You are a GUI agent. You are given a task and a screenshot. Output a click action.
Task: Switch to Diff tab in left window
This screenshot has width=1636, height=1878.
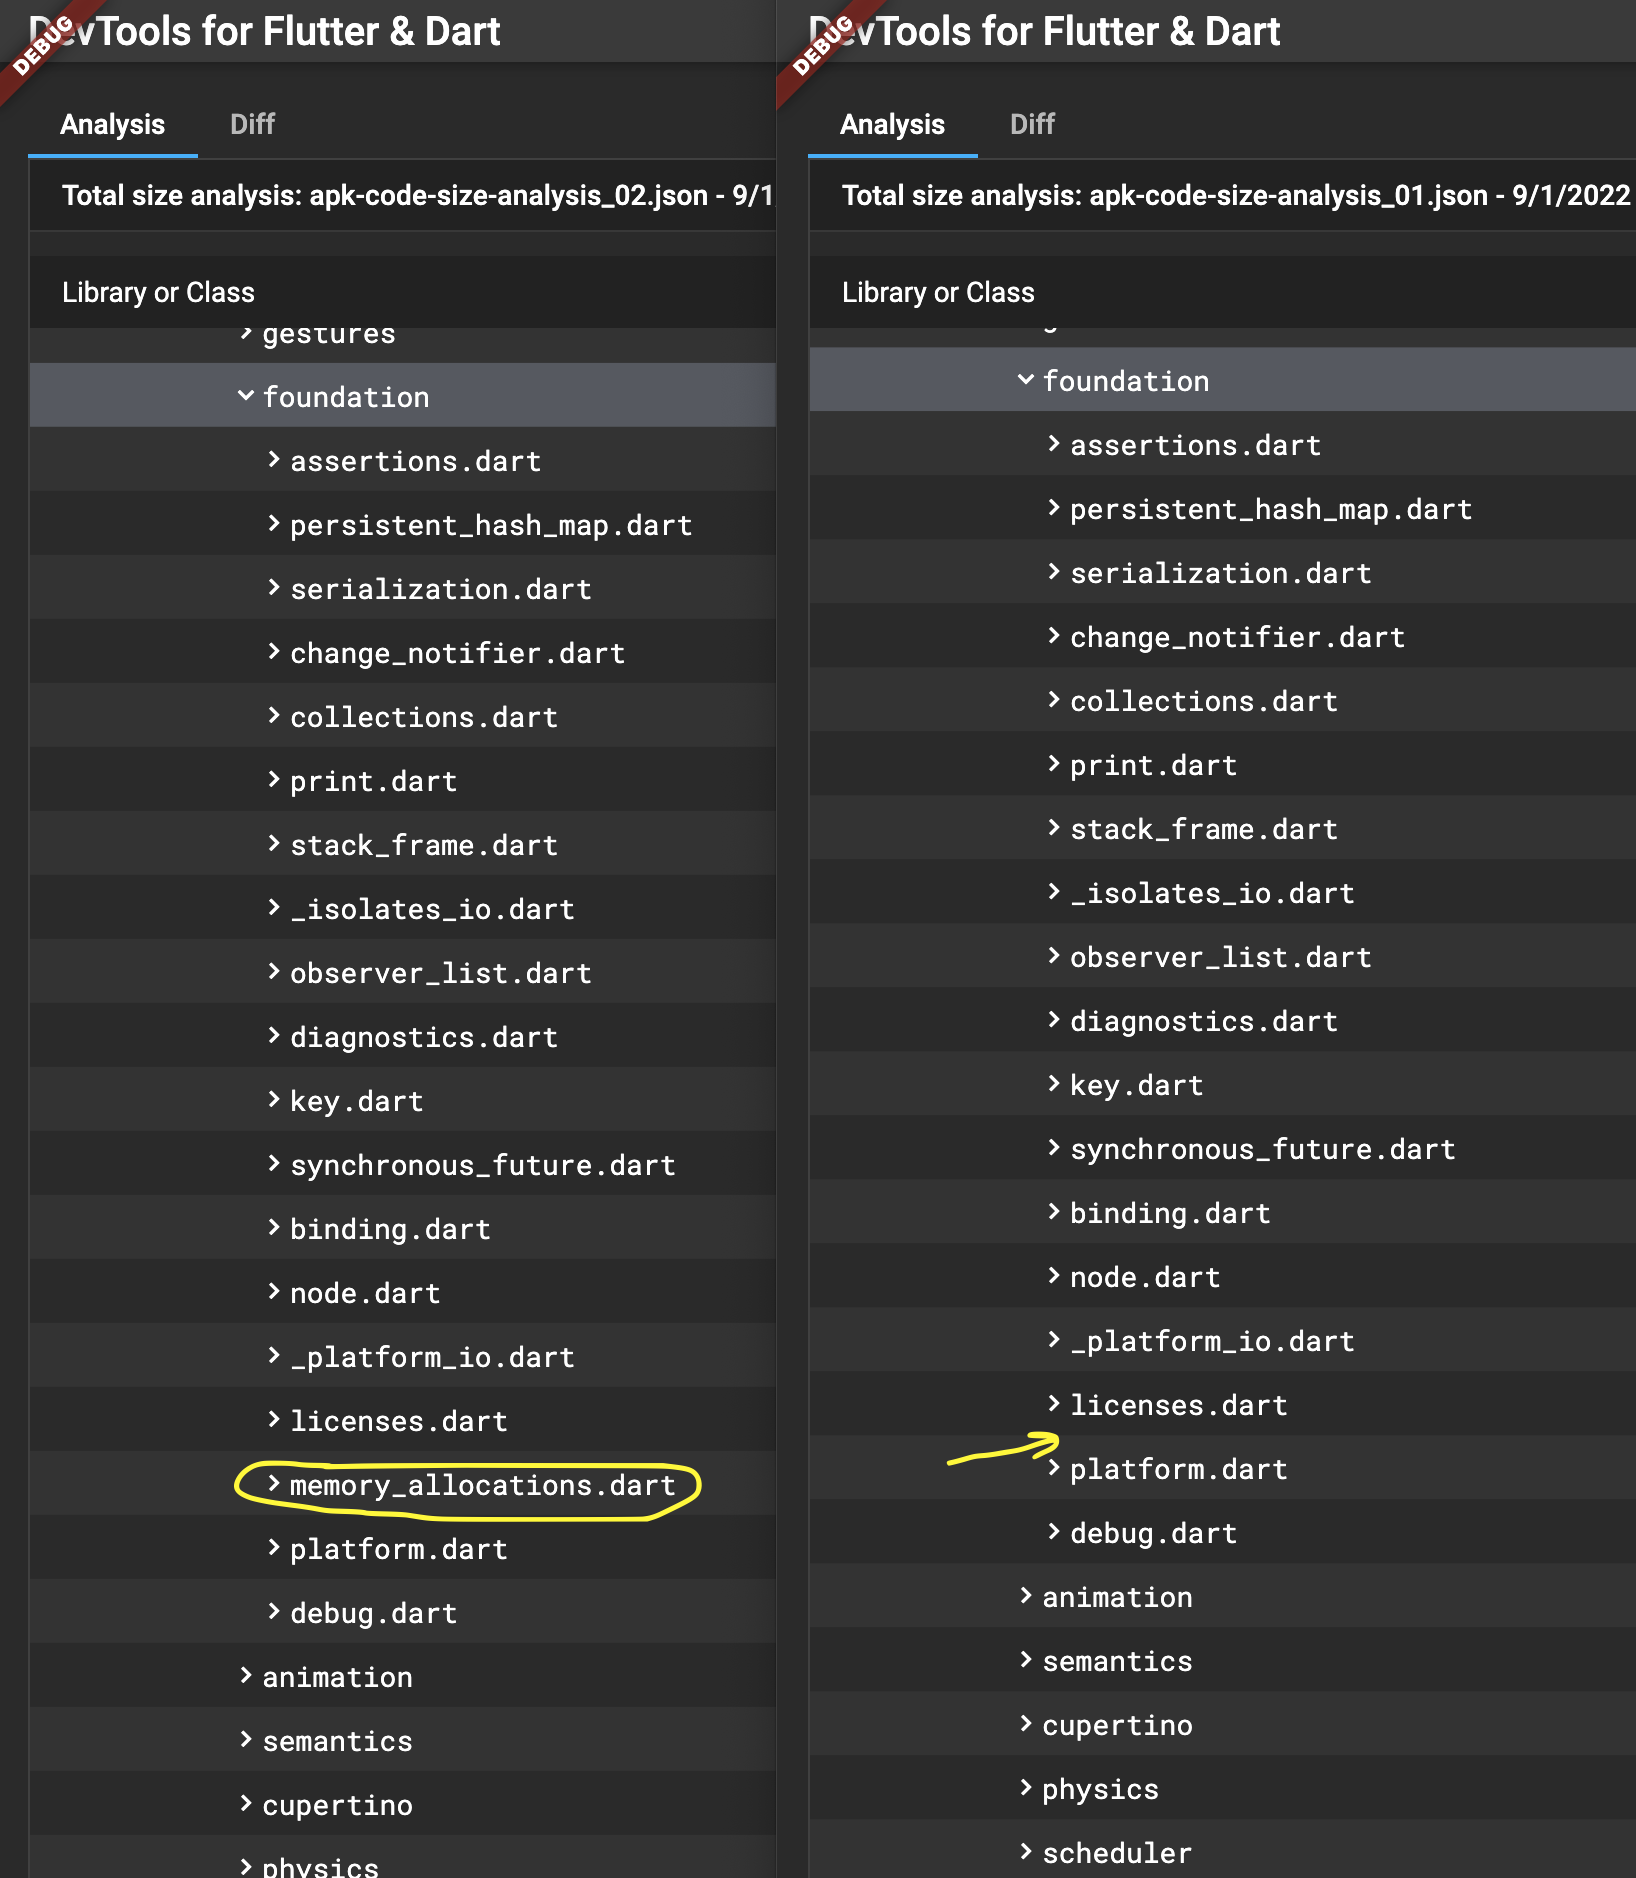click(x=252, y=124)
